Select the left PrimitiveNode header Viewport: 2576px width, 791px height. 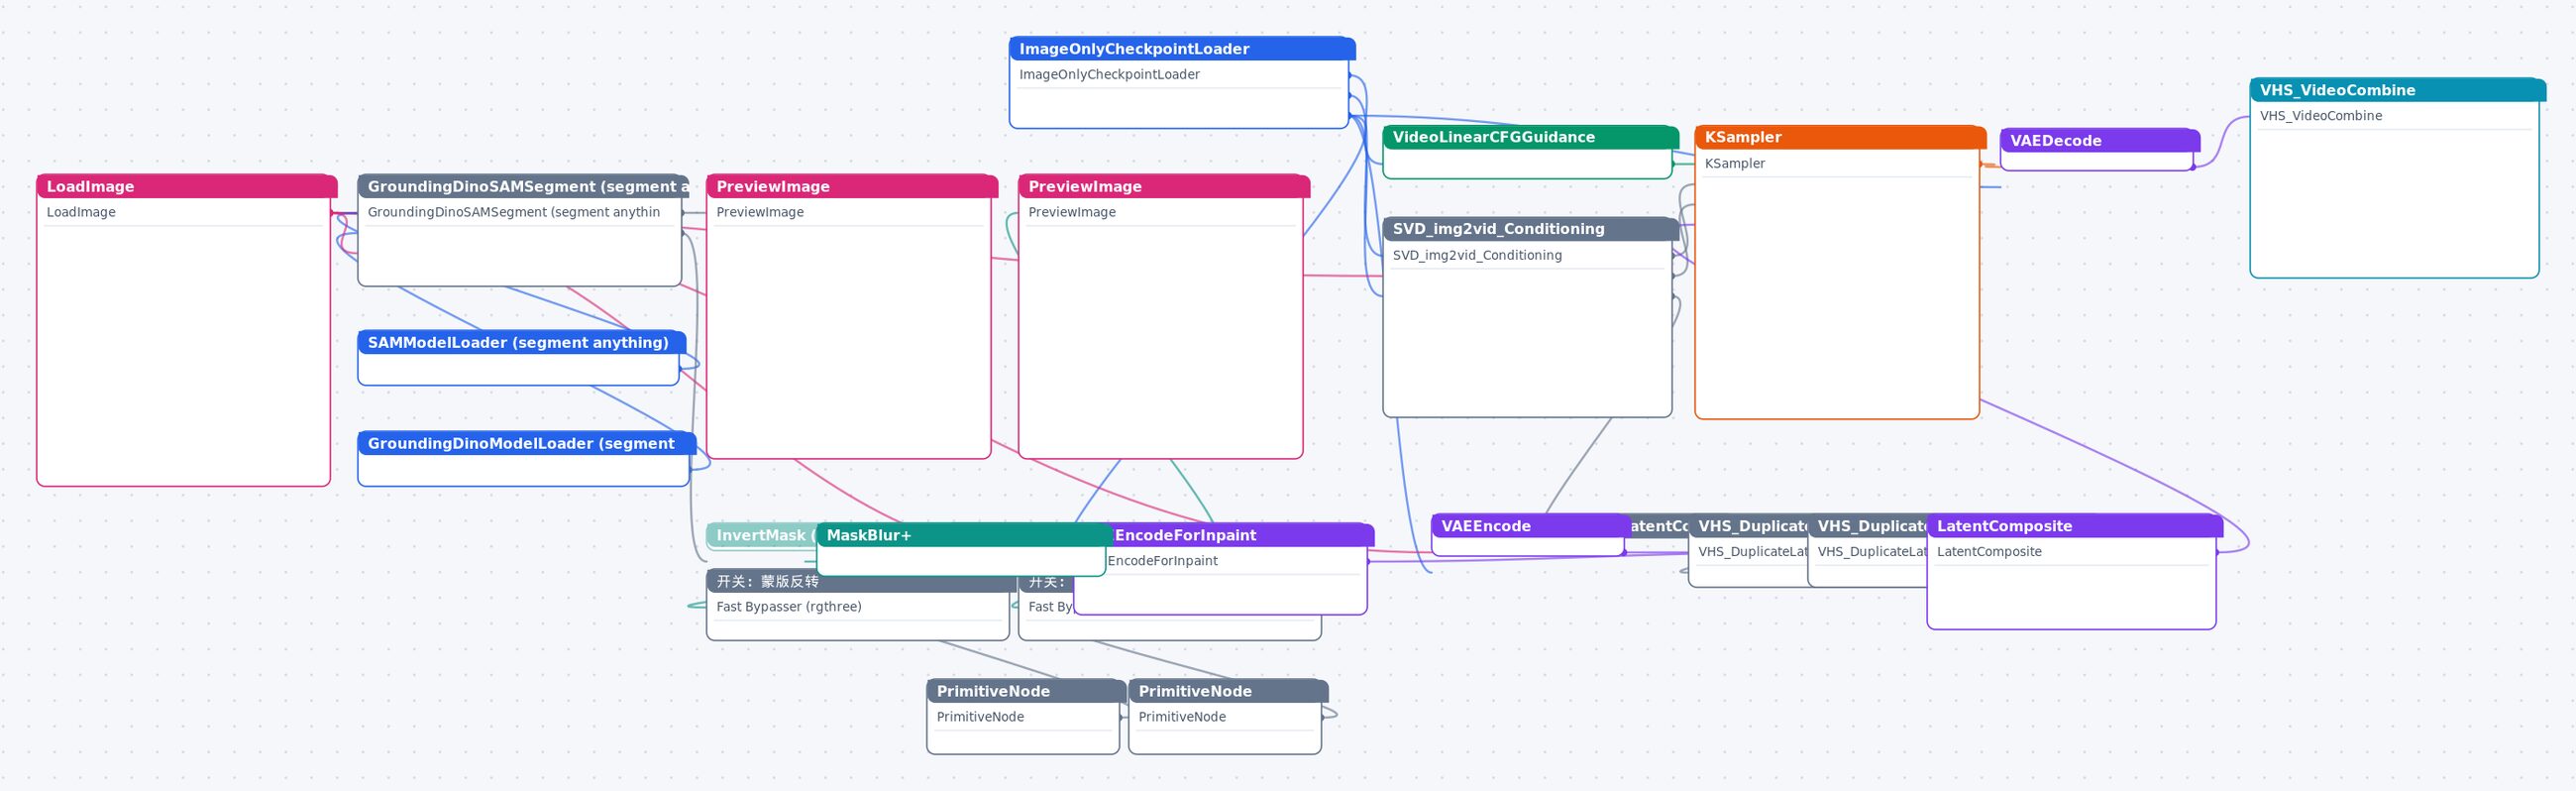pyautogui.click(x=1026, y=691)
